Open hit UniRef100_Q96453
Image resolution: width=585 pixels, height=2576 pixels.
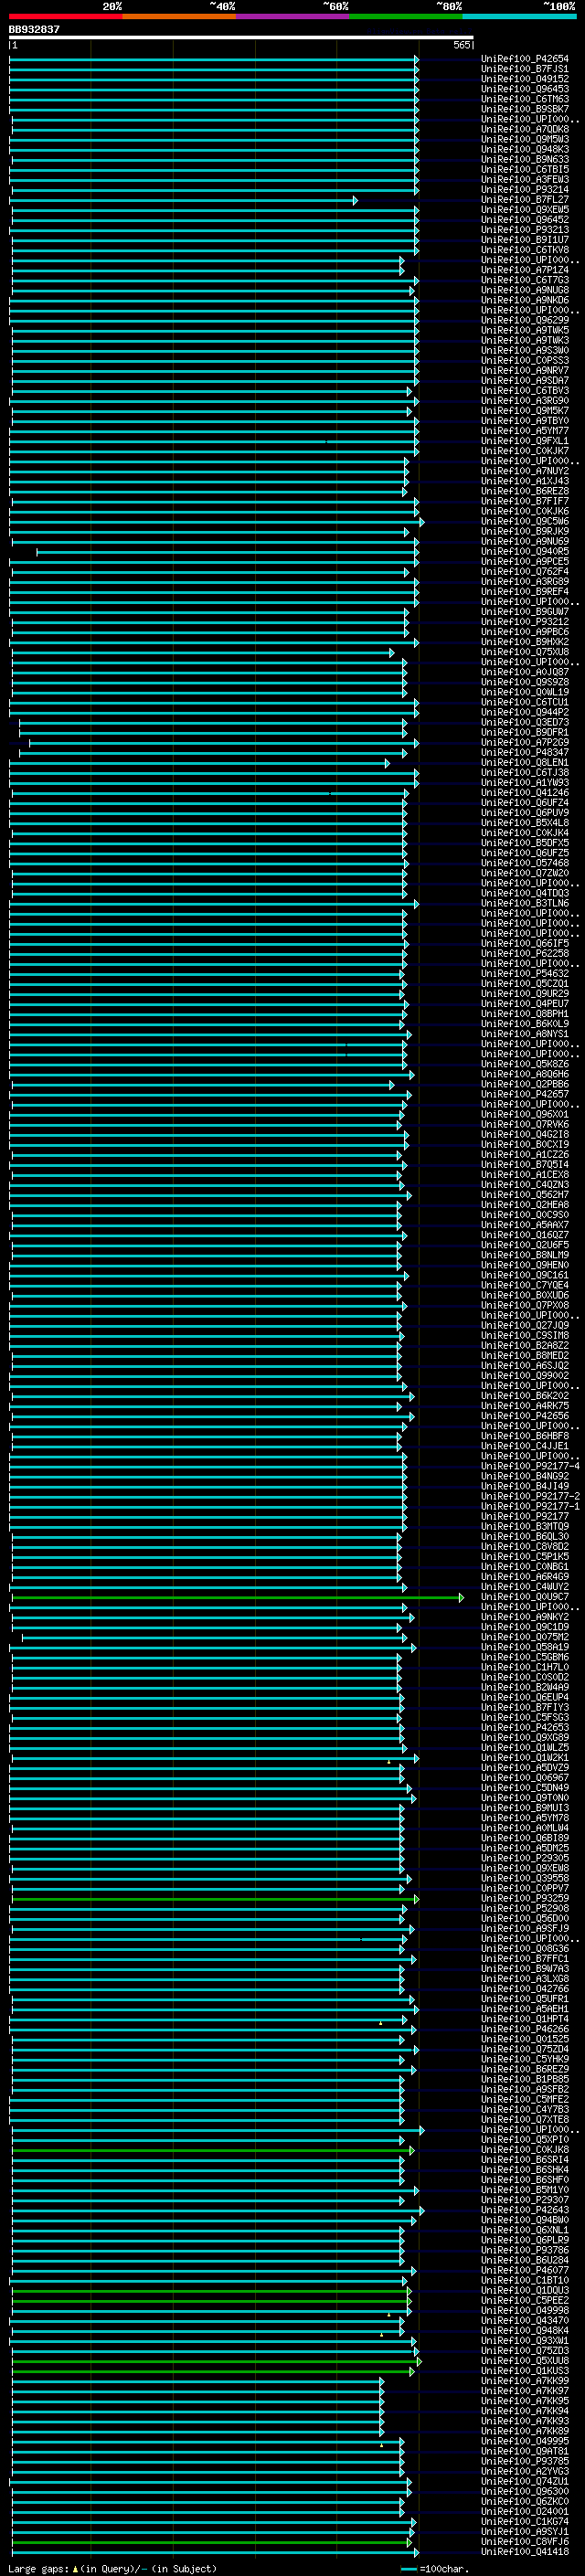(x=525, y=89)
